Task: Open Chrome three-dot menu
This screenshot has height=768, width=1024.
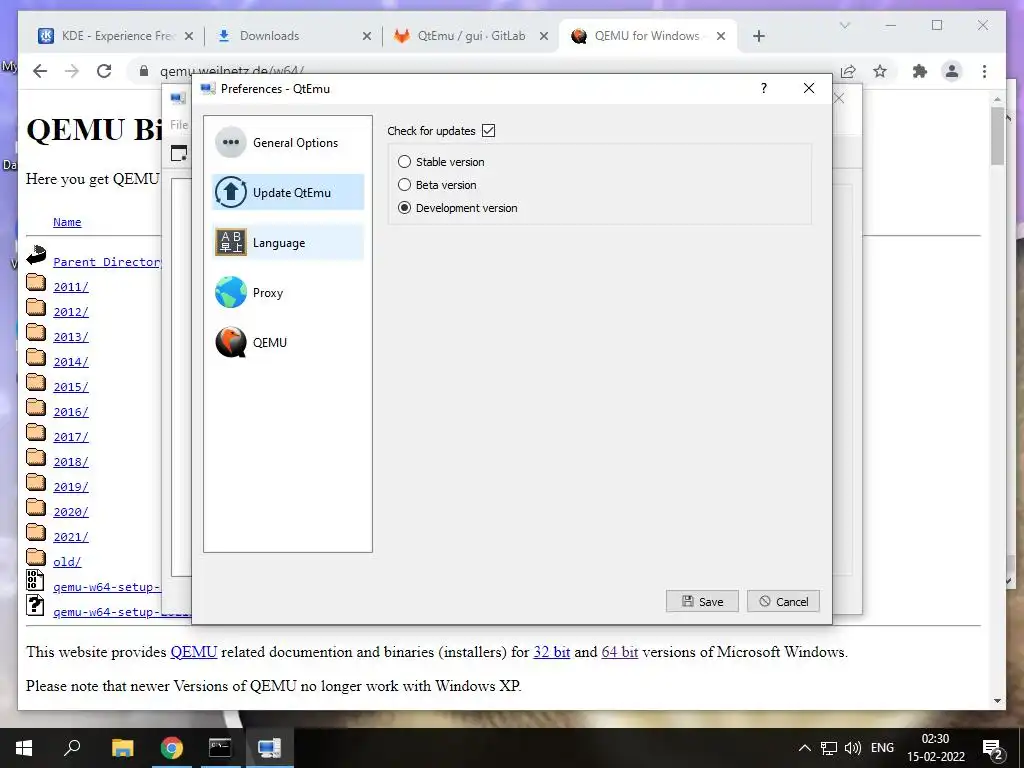Action: click(x=984, y=71)
